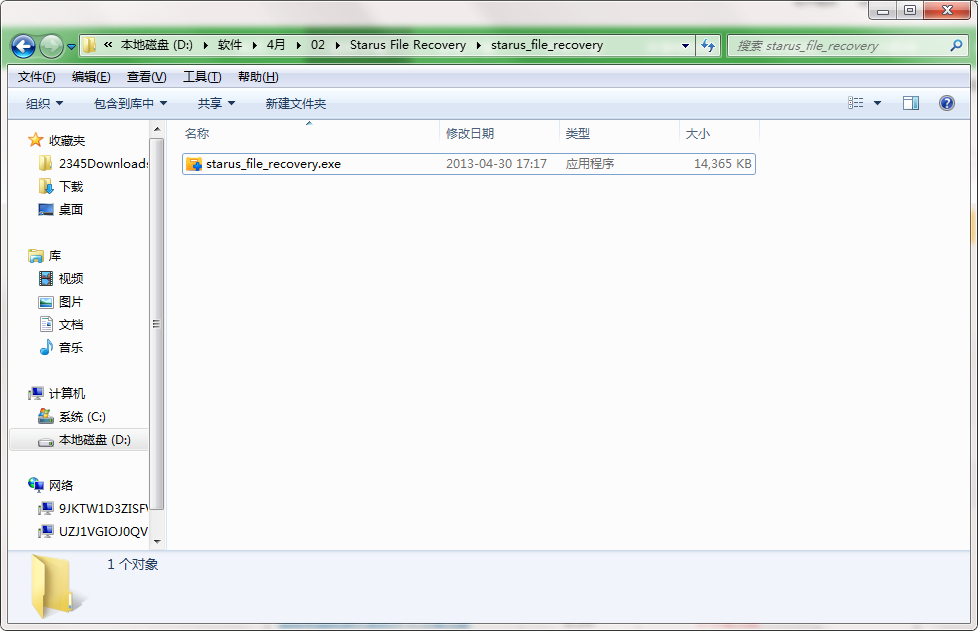This screenshot has width=978, height=631.
Task: Open the 帮助(H) menu
Action: [258, 77]
